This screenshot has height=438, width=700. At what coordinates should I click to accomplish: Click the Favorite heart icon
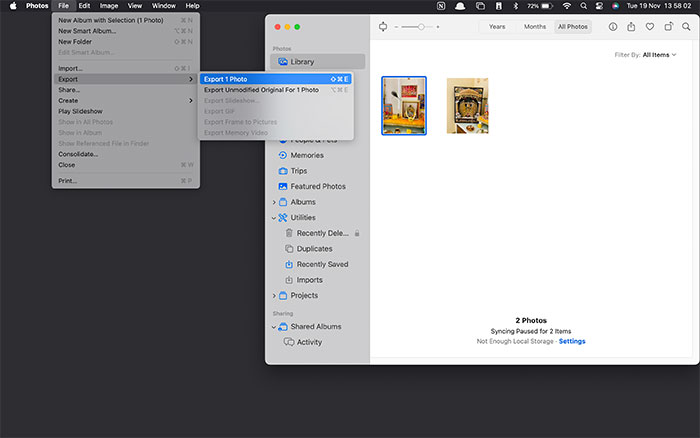pos(650,27)
